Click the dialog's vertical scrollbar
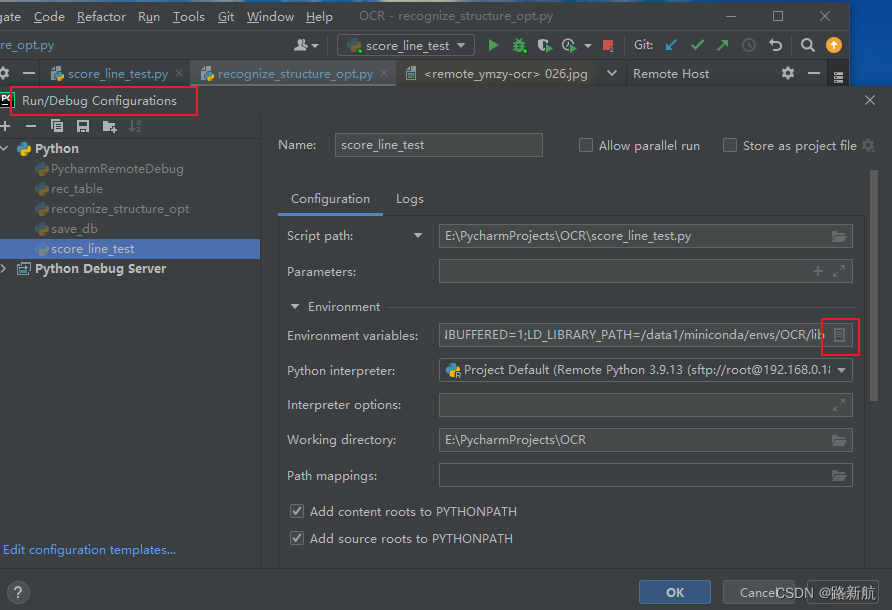 (874, 285)
